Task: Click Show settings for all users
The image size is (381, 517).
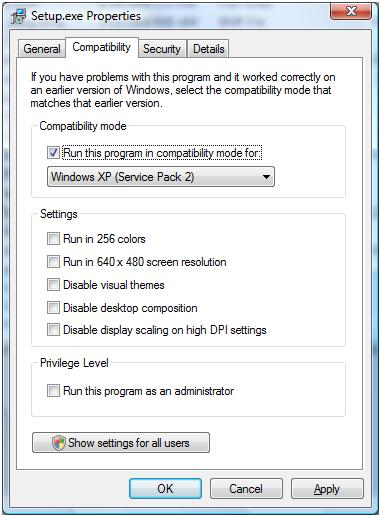Action: click(121, 443)
